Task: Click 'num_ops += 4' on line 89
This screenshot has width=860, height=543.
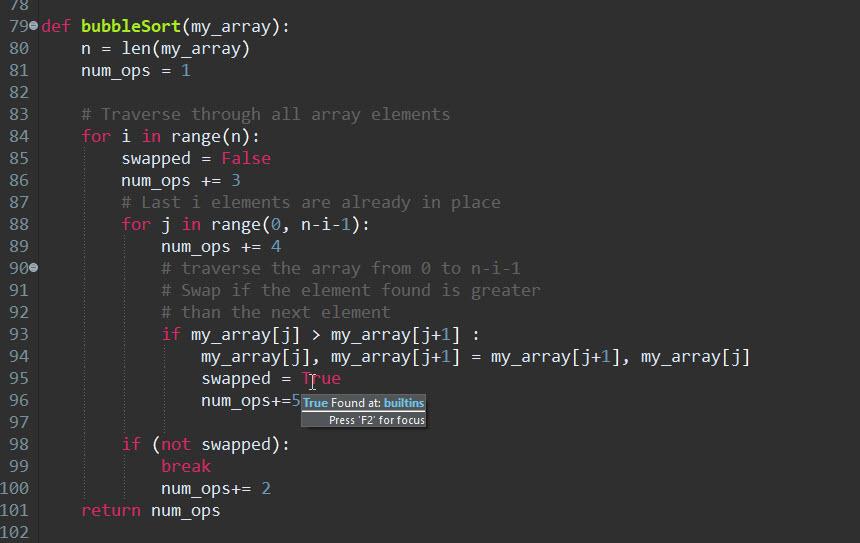Action: coord(221,247)
